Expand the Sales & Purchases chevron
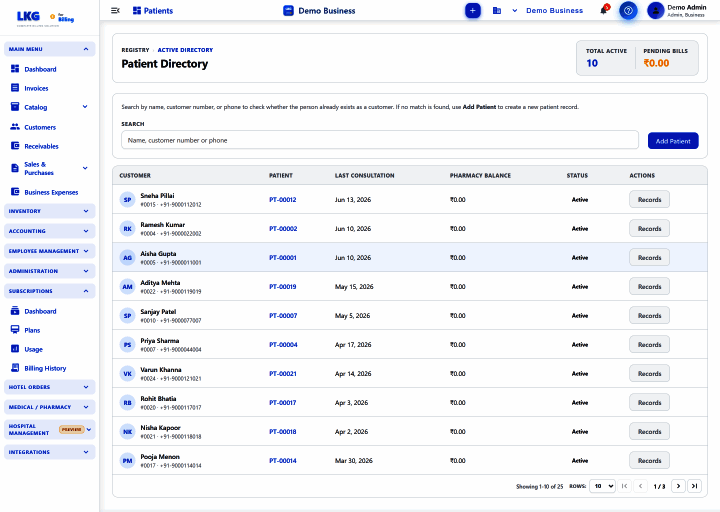 [x=85, y=168]
